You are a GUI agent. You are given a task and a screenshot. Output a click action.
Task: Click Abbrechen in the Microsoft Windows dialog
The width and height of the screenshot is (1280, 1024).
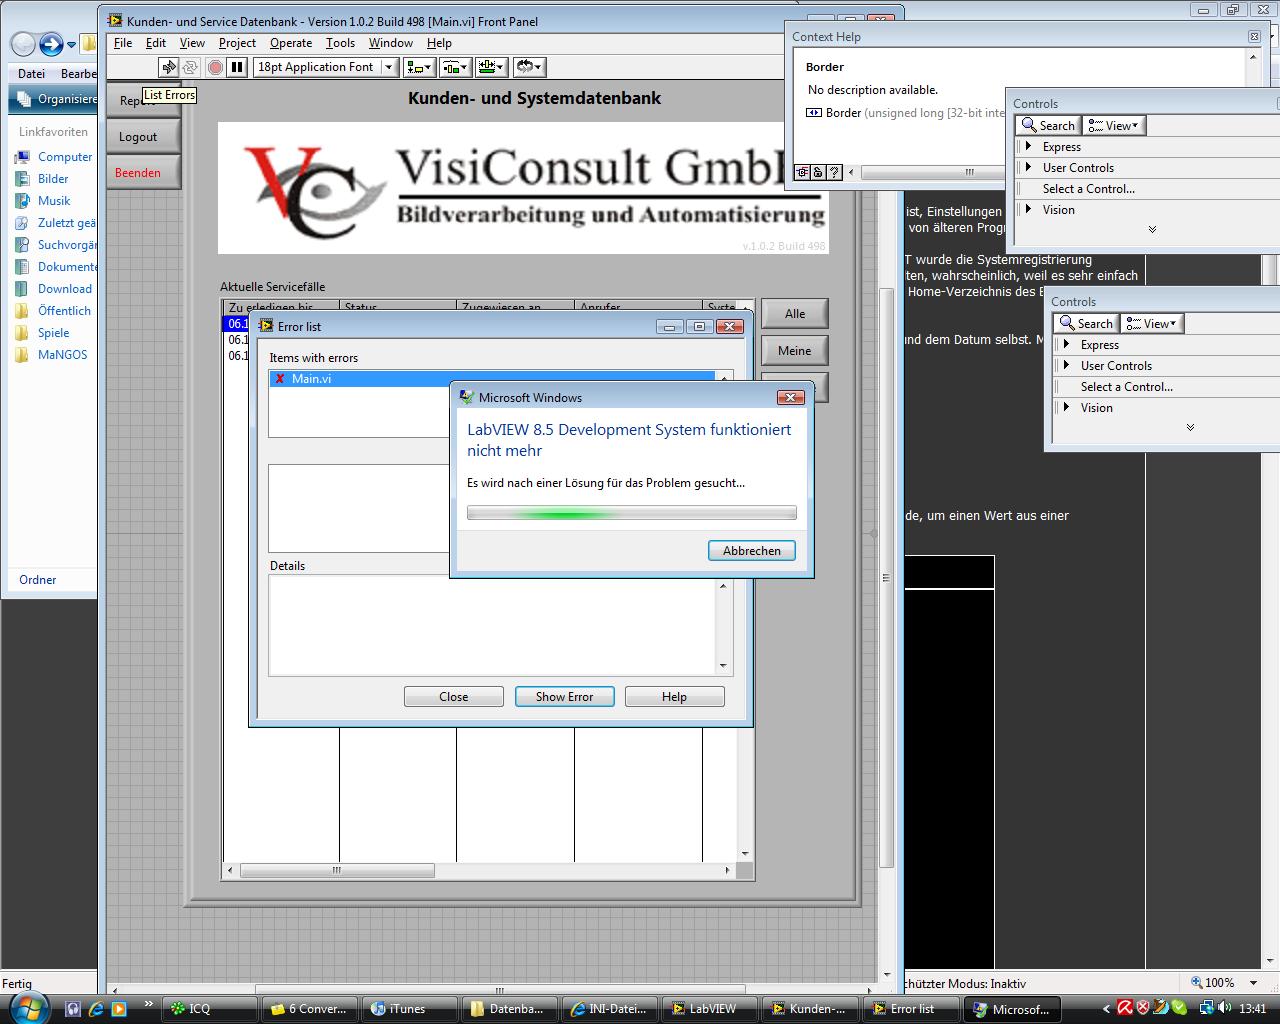click(x=752, y=551)
